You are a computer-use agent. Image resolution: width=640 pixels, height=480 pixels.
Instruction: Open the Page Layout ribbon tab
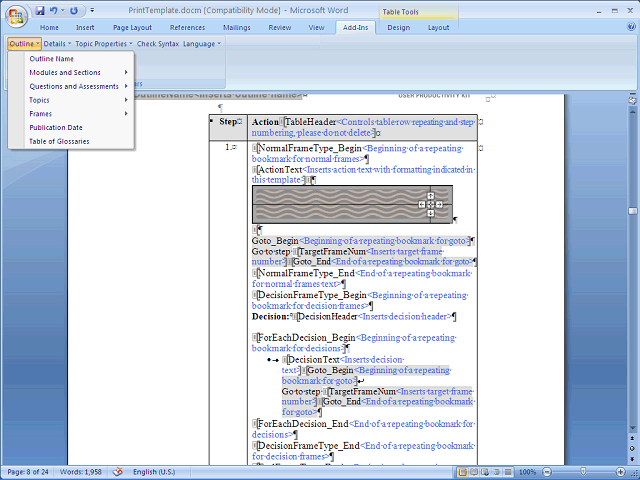click(x=133, y=28)
